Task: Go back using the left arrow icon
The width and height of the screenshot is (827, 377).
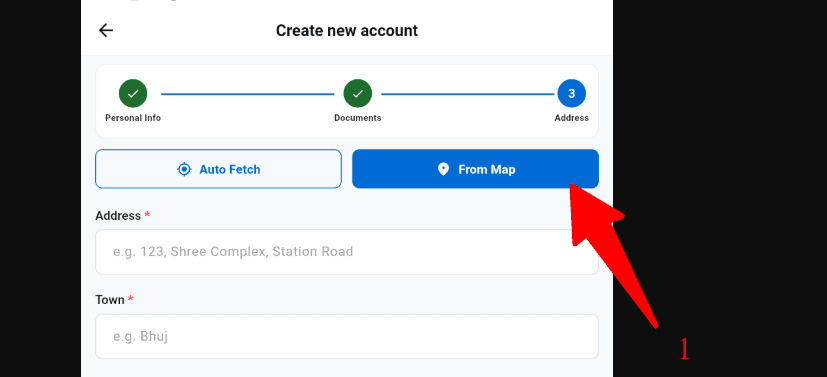Action: pyautogui.click(x=106, y=31)
